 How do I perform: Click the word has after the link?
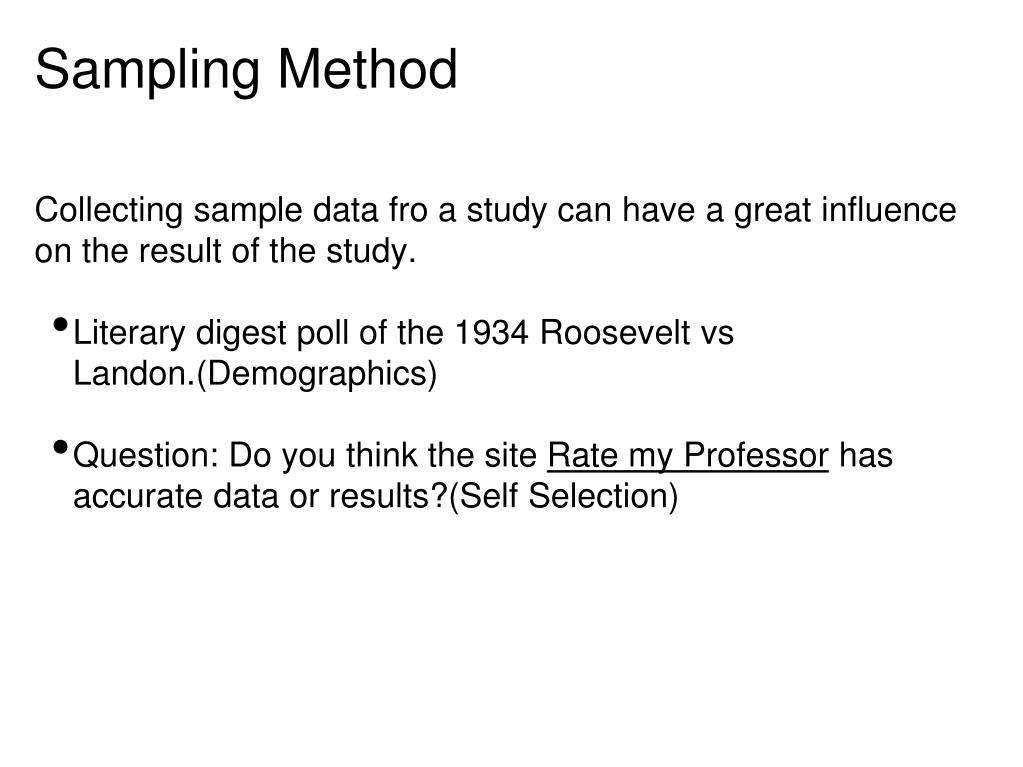(866, 455)
